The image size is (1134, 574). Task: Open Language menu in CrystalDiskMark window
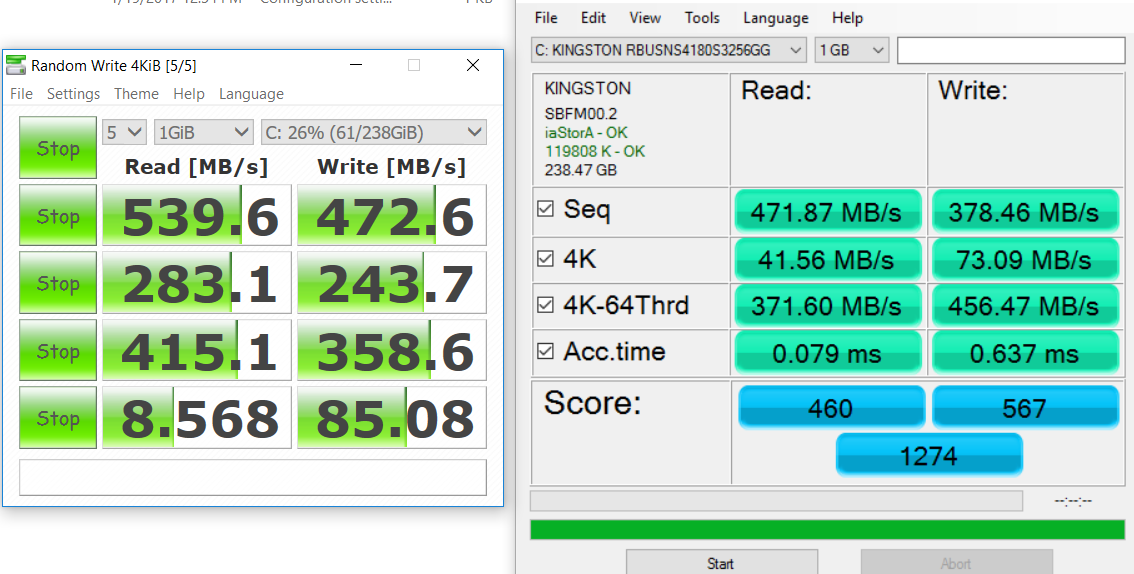[251, 94]
